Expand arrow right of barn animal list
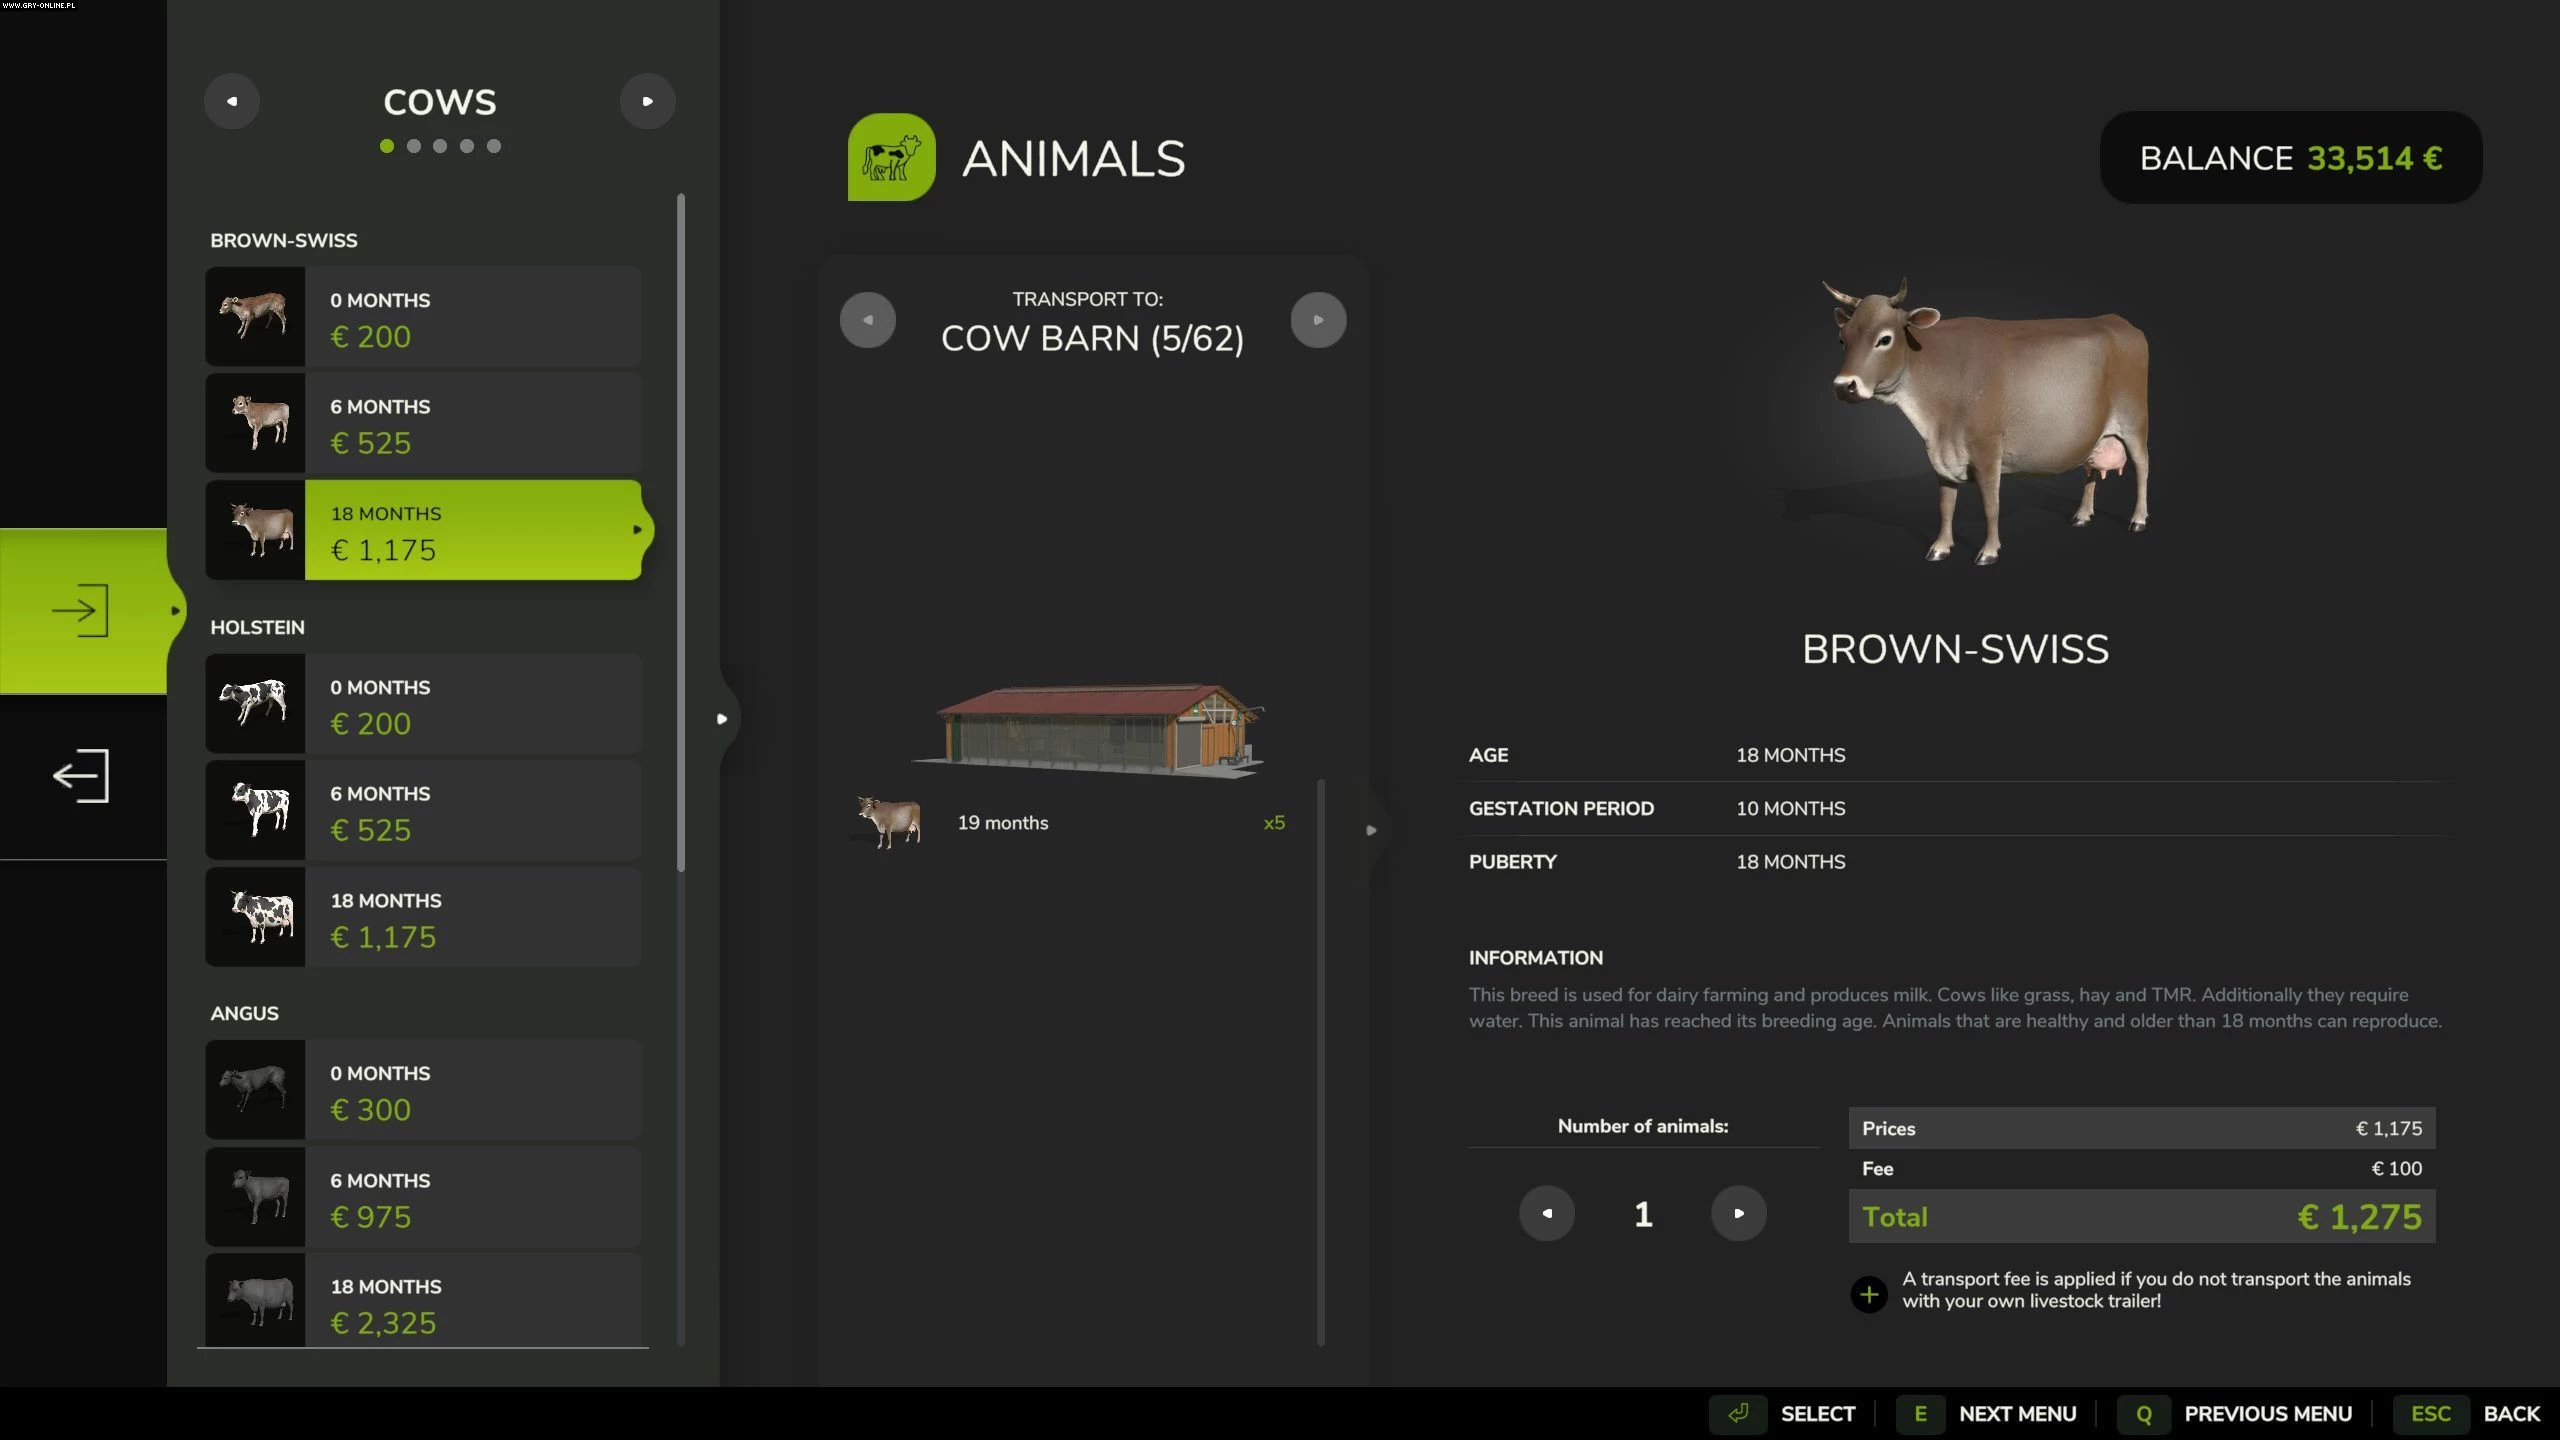Viewport: 2560px width, 1440px height. point(1371,830)
